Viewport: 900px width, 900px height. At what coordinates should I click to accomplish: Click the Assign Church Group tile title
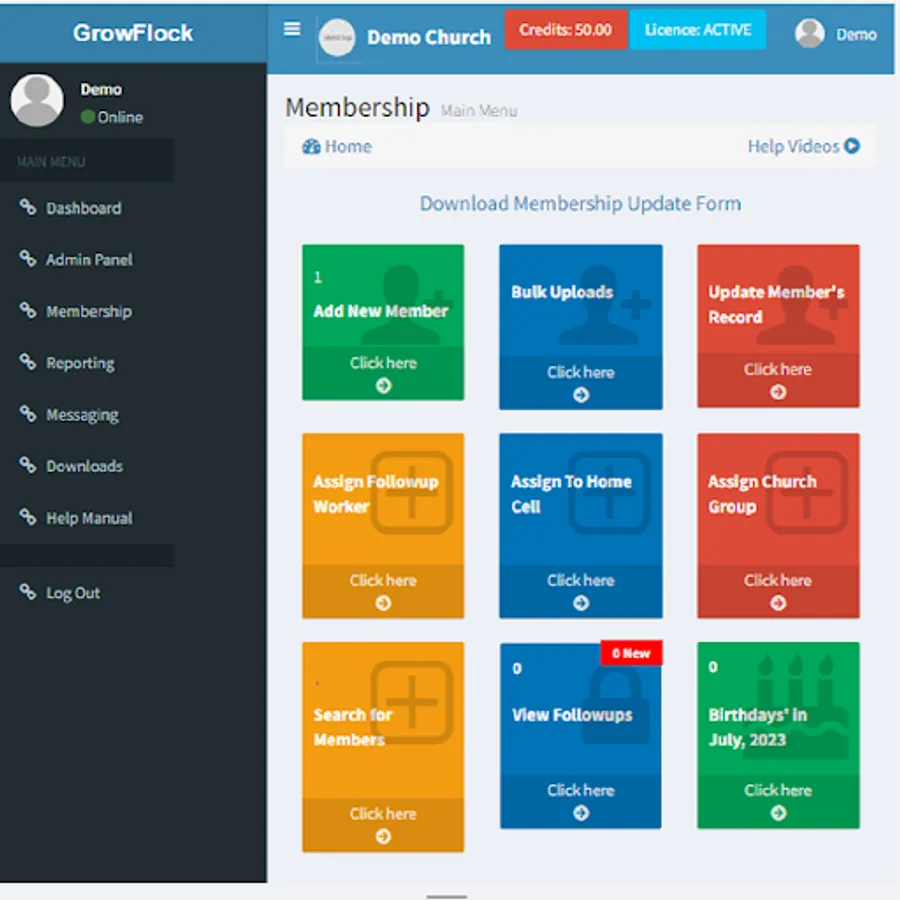(x=762, y=494)
